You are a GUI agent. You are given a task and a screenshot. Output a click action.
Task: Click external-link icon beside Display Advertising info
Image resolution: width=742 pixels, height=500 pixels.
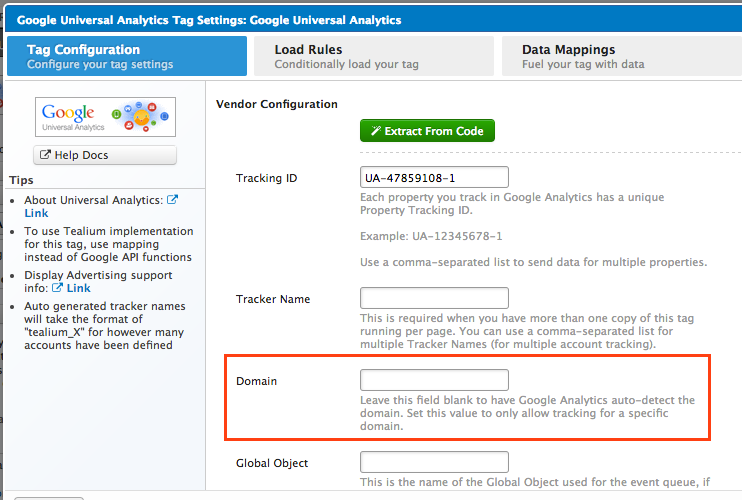(57, 289)
